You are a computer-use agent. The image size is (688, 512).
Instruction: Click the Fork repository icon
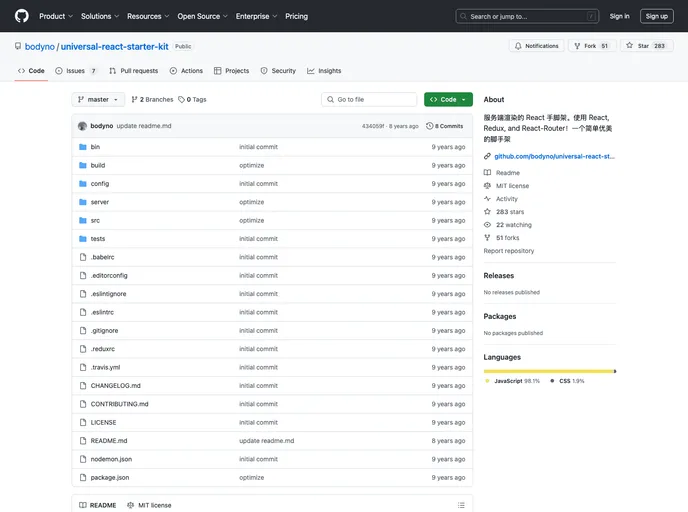[x=576, y=46]
